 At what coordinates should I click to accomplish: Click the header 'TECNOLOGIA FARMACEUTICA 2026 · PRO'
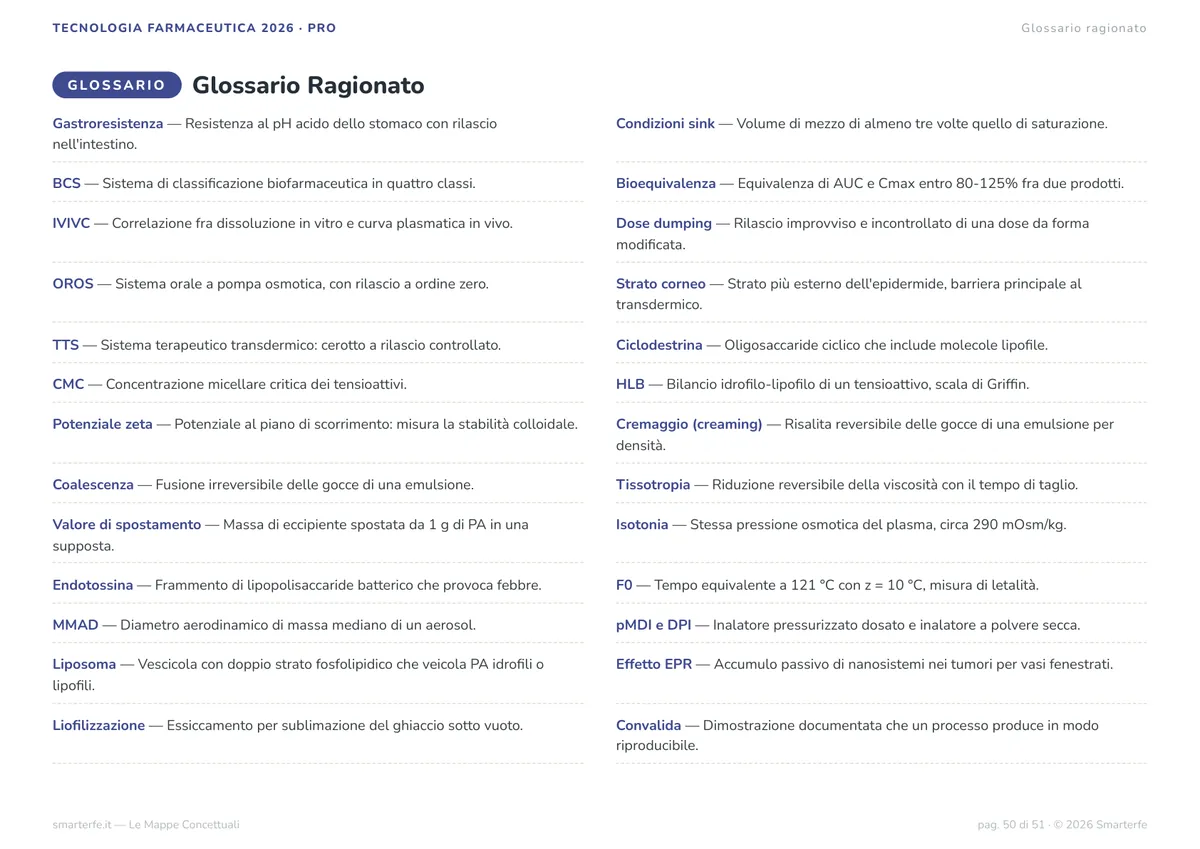pyautogui.click(x=195, y=28)
